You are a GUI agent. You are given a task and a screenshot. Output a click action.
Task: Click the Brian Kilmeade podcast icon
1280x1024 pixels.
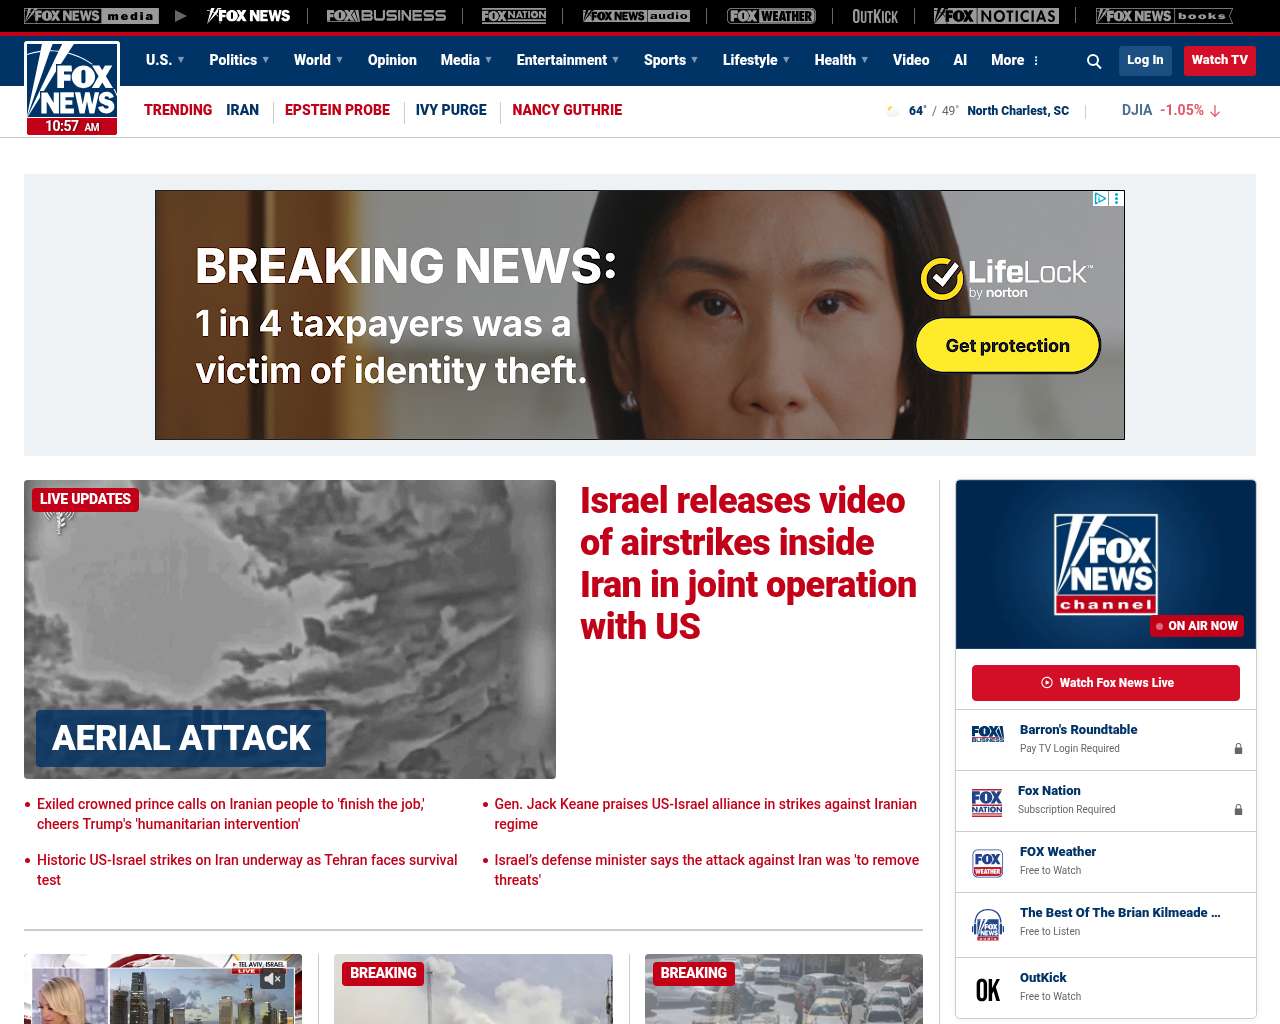[988, 925]
